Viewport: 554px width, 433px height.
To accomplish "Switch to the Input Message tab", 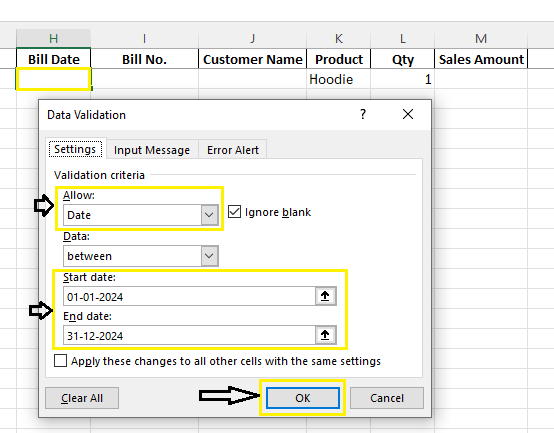I will click(x=152, y=150).
